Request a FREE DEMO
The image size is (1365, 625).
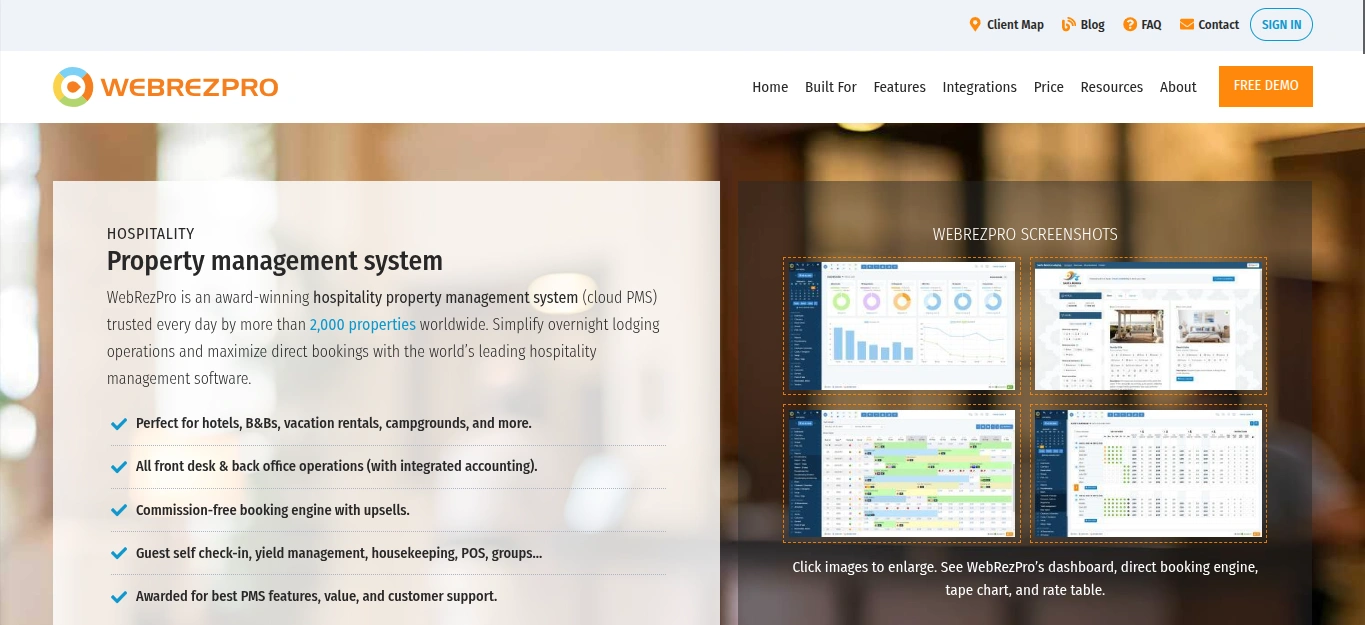pos(1265,86)
